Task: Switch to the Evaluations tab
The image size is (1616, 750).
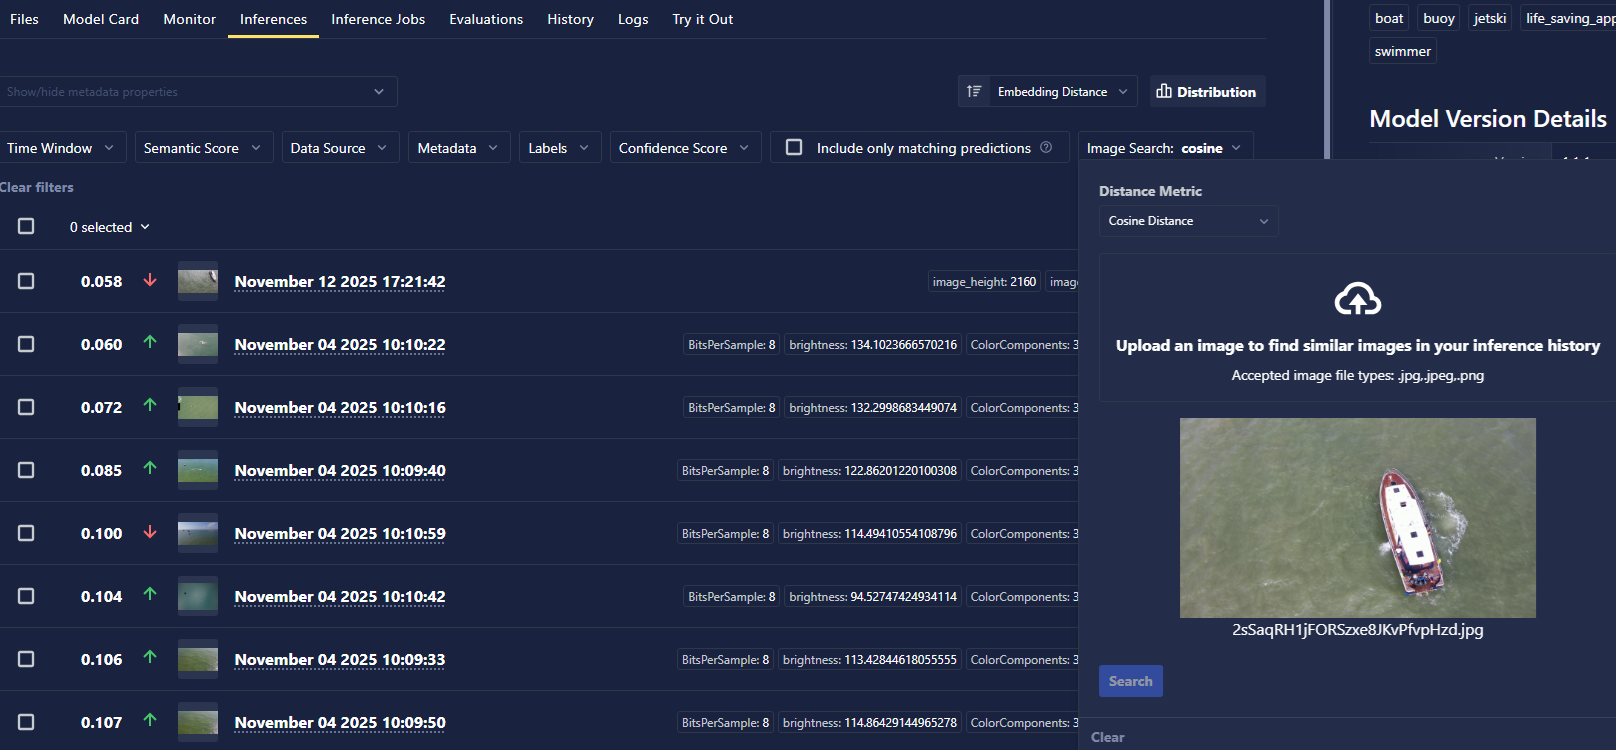Action: coord(486,19)
